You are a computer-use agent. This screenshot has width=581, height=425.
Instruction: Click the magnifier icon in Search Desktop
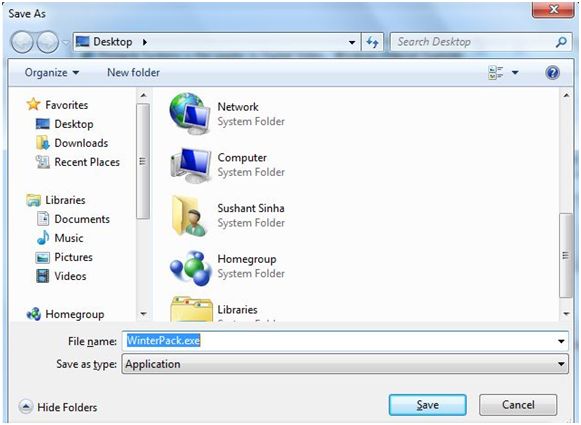561,42
